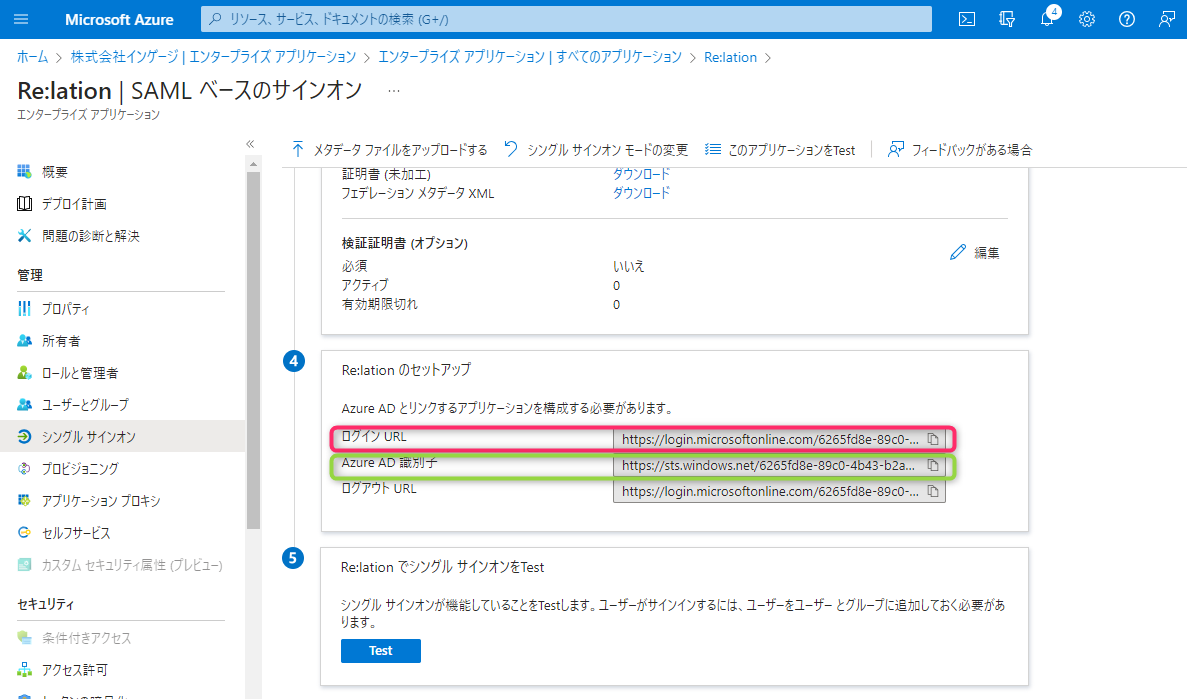Screen dimensions: 1187x699
Task: Open the portal hamburger menu
Action: coord(21,19)
